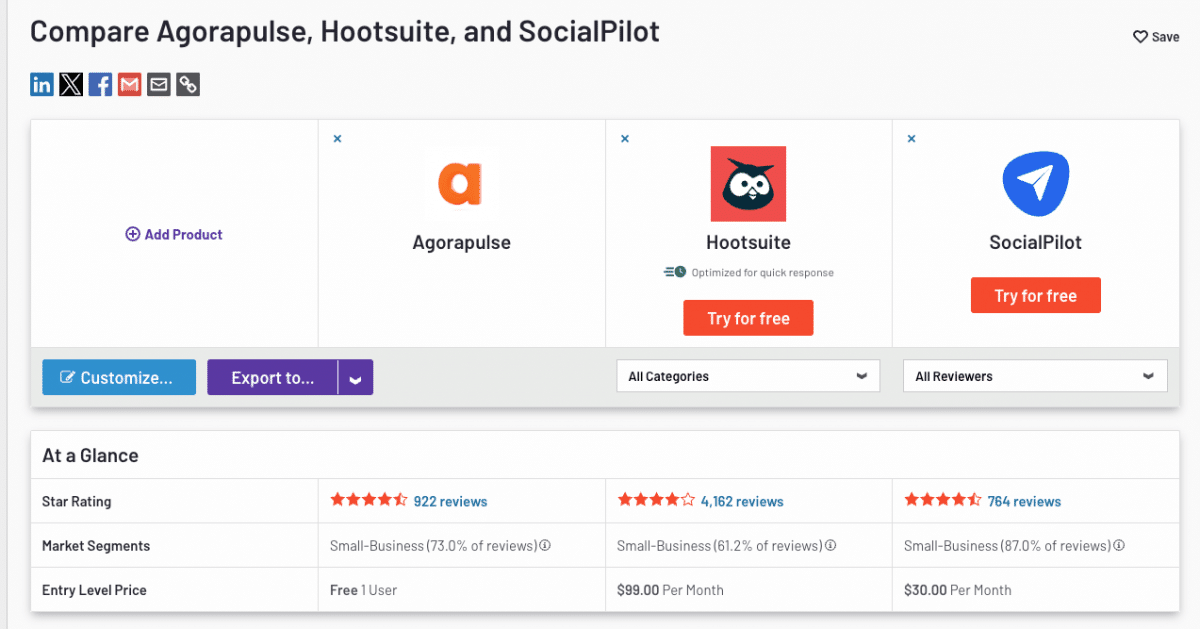The height and width of the screenshot is (629, 1200).
Task: Open the All Categories dropdown
Action: 748,375
